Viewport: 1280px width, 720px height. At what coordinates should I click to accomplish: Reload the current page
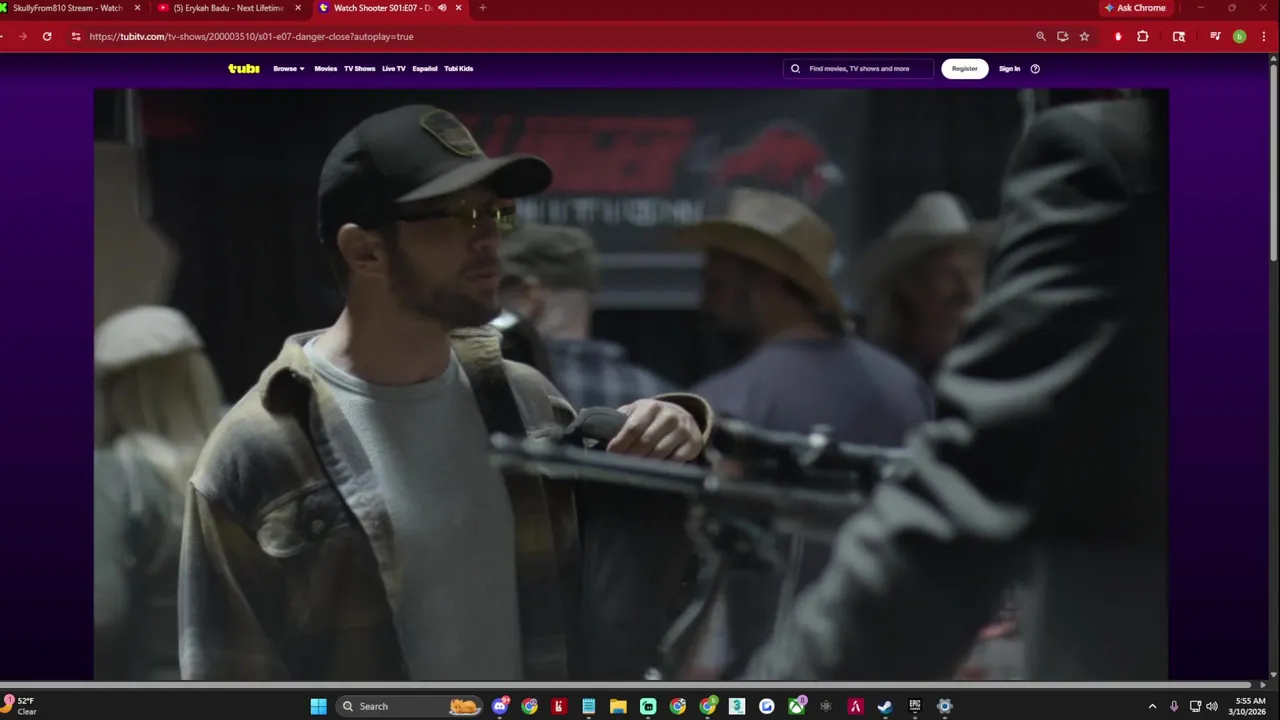click(47, 36)
